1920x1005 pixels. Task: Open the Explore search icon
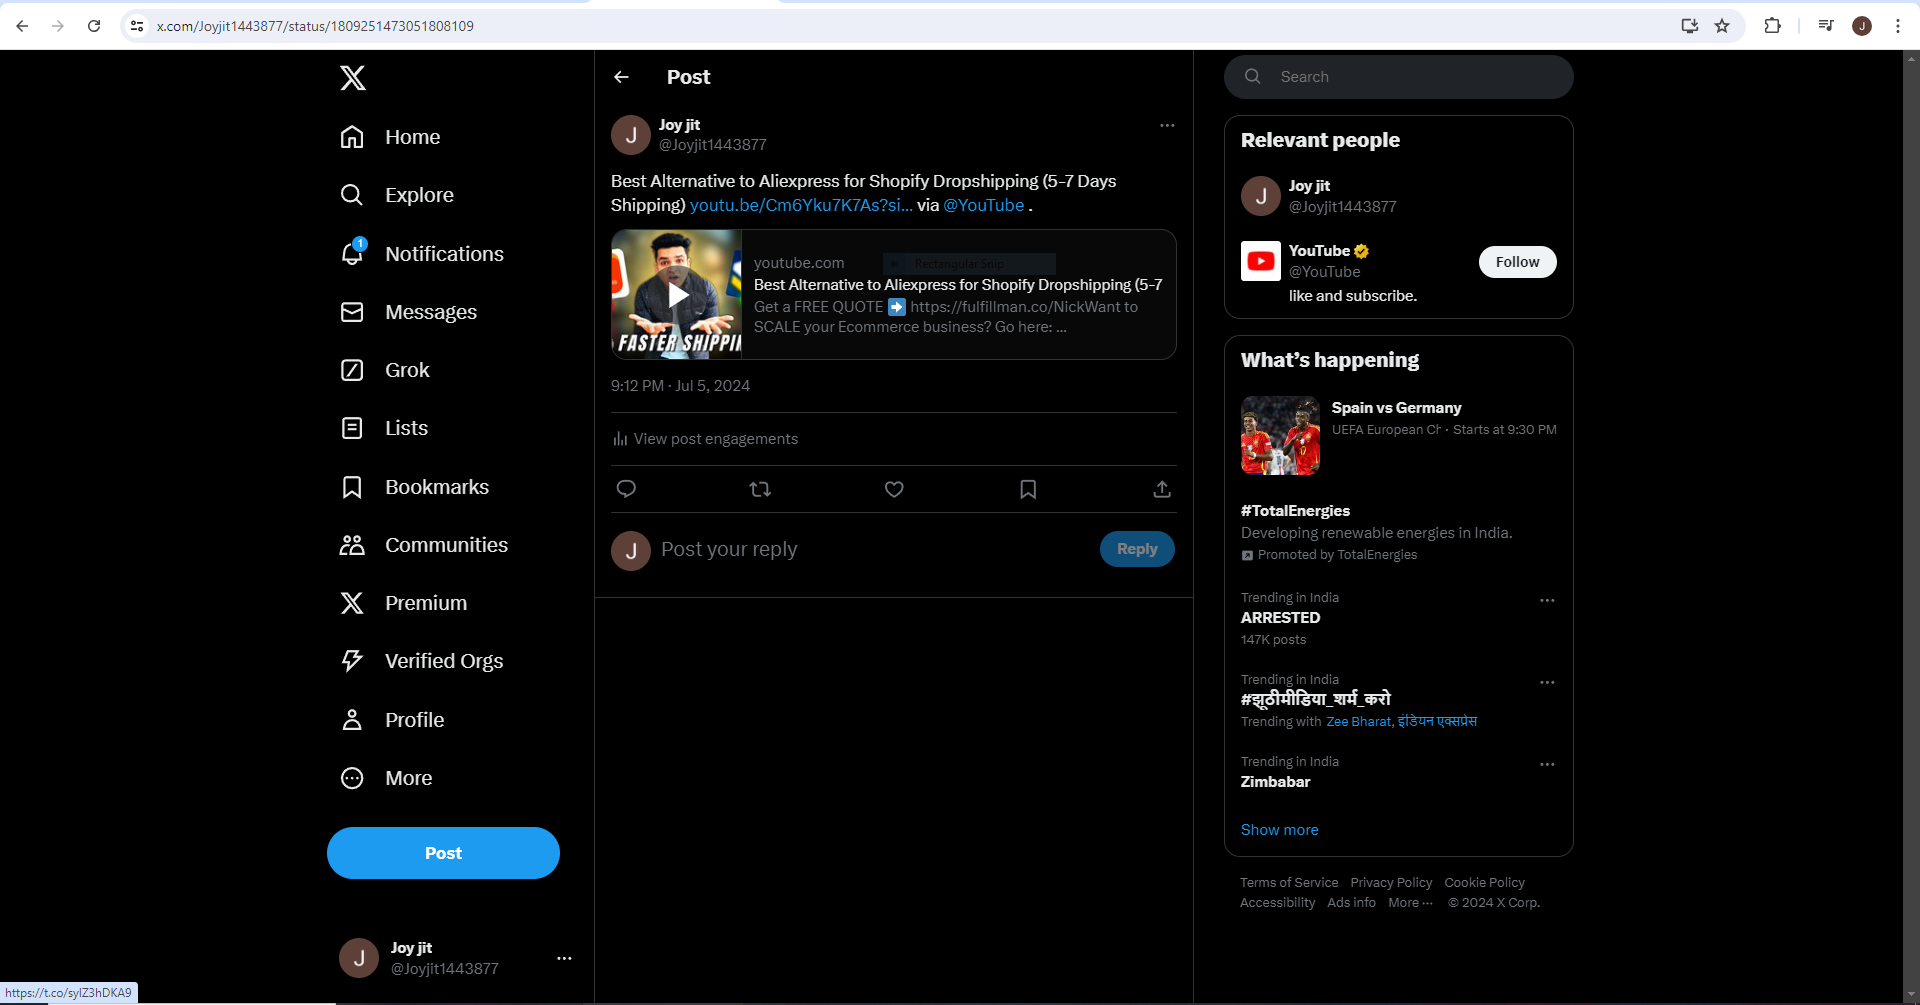coord(352,195)
